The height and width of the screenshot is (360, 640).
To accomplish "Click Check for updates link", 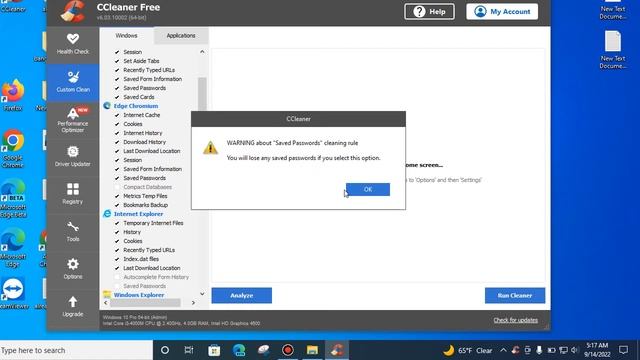I will click(x=516, y=320).
